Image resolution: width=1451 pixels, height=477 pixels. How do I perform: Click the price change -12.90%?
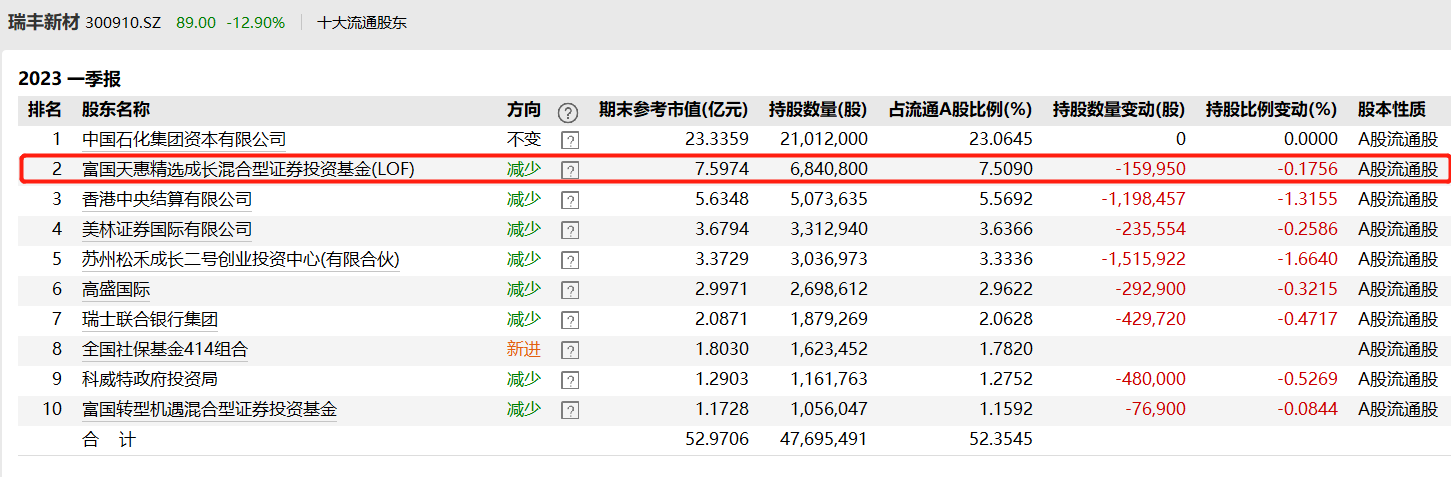(x=256, y=22)
